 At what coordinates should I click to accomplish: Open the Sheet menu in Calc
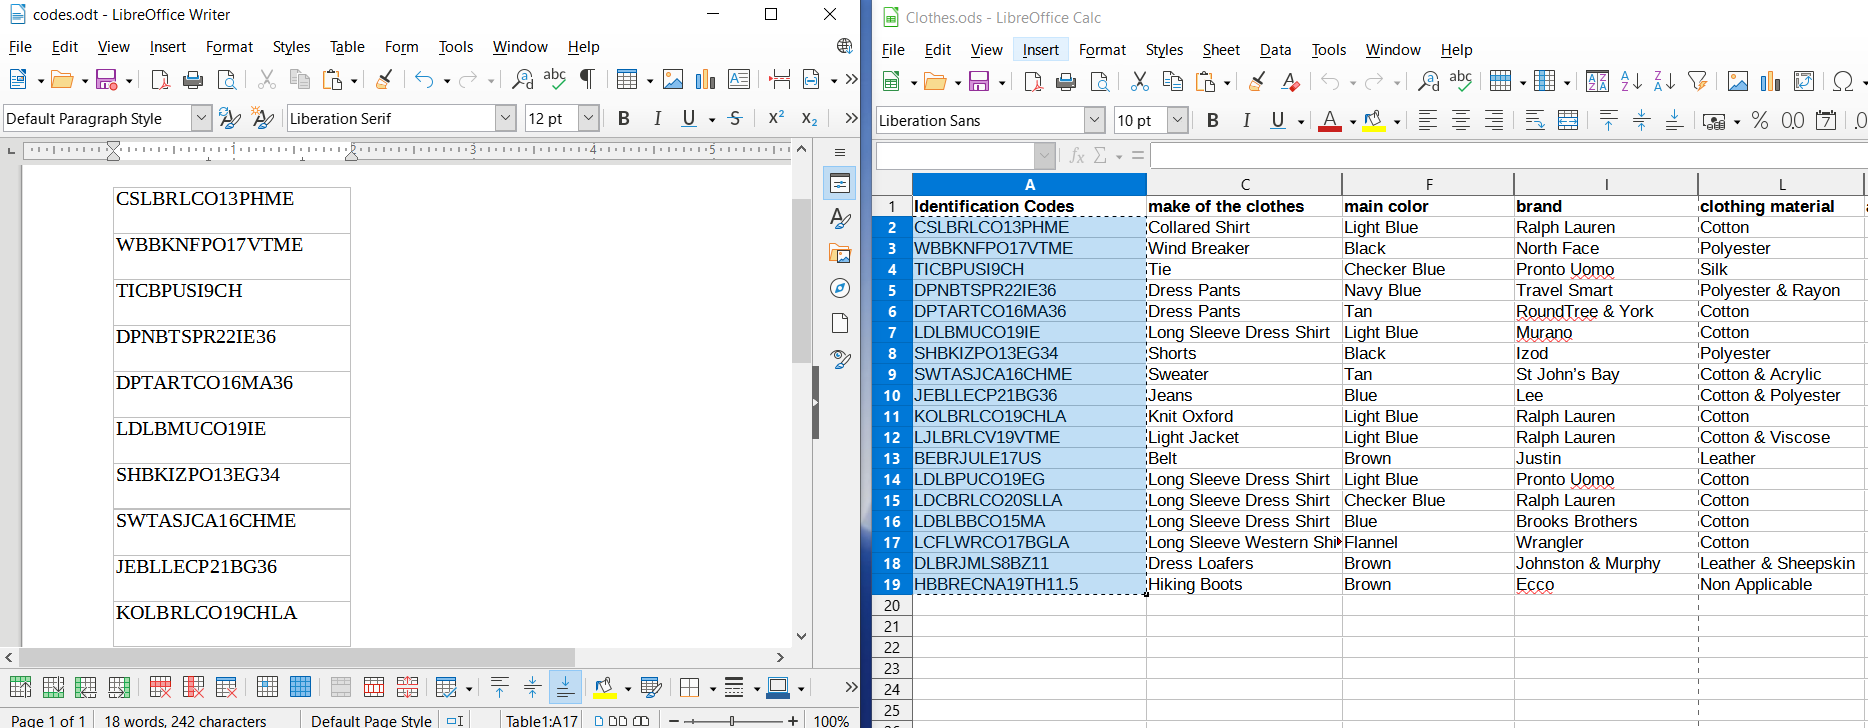[x=1221, y=50]
